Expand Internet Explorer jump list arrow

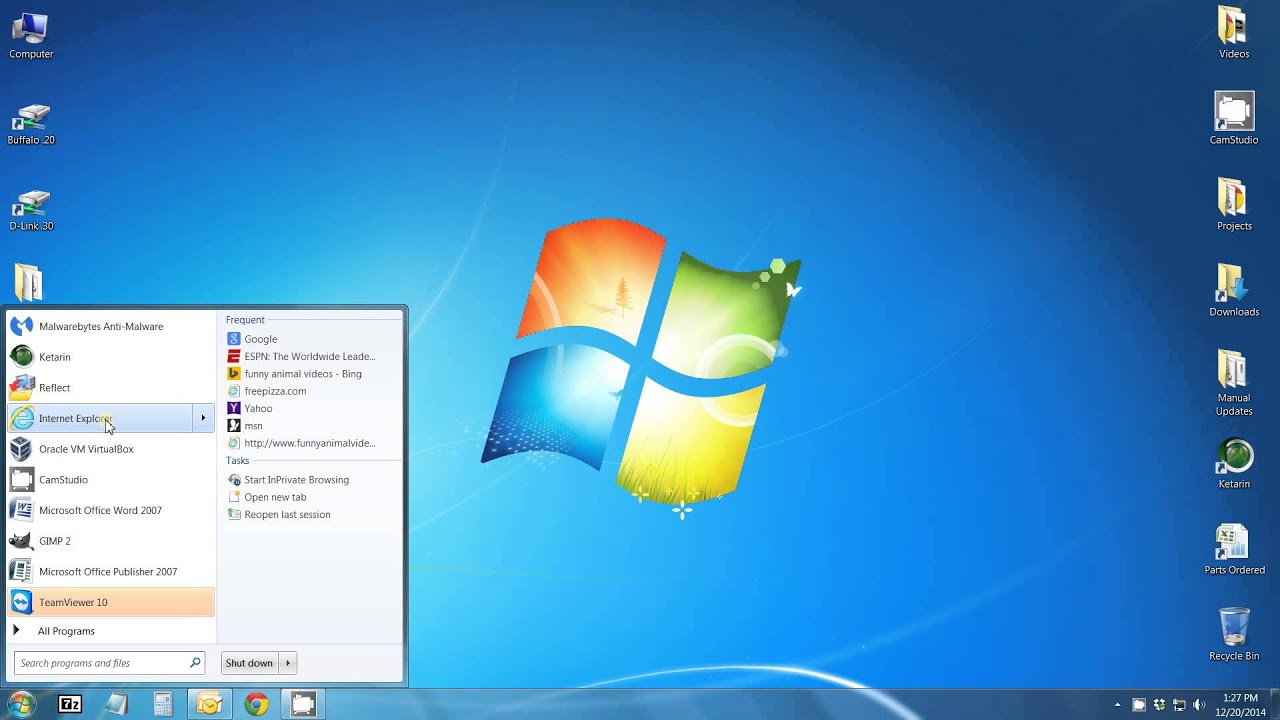pos(203,418)
